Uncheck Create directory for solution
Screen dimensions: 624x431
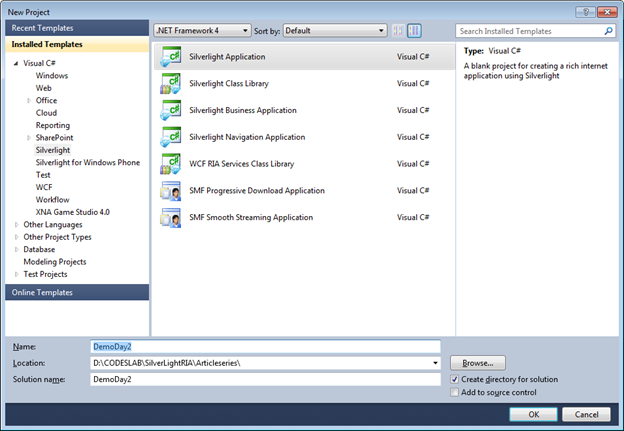click(456, 380)
